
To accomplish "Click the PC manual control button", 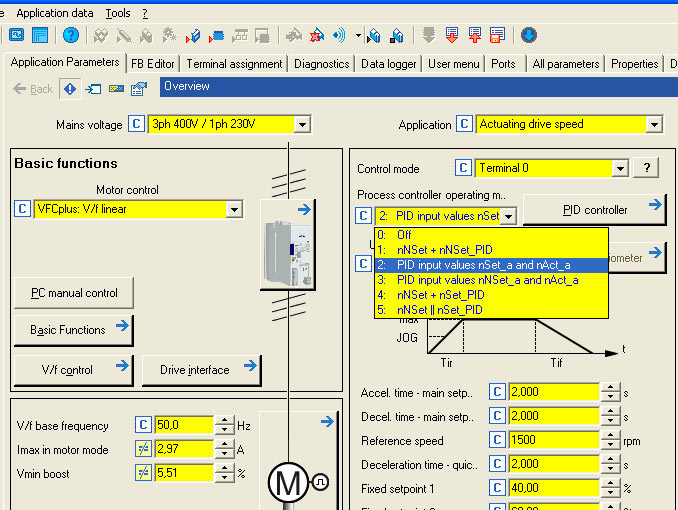I will point(73,293).
